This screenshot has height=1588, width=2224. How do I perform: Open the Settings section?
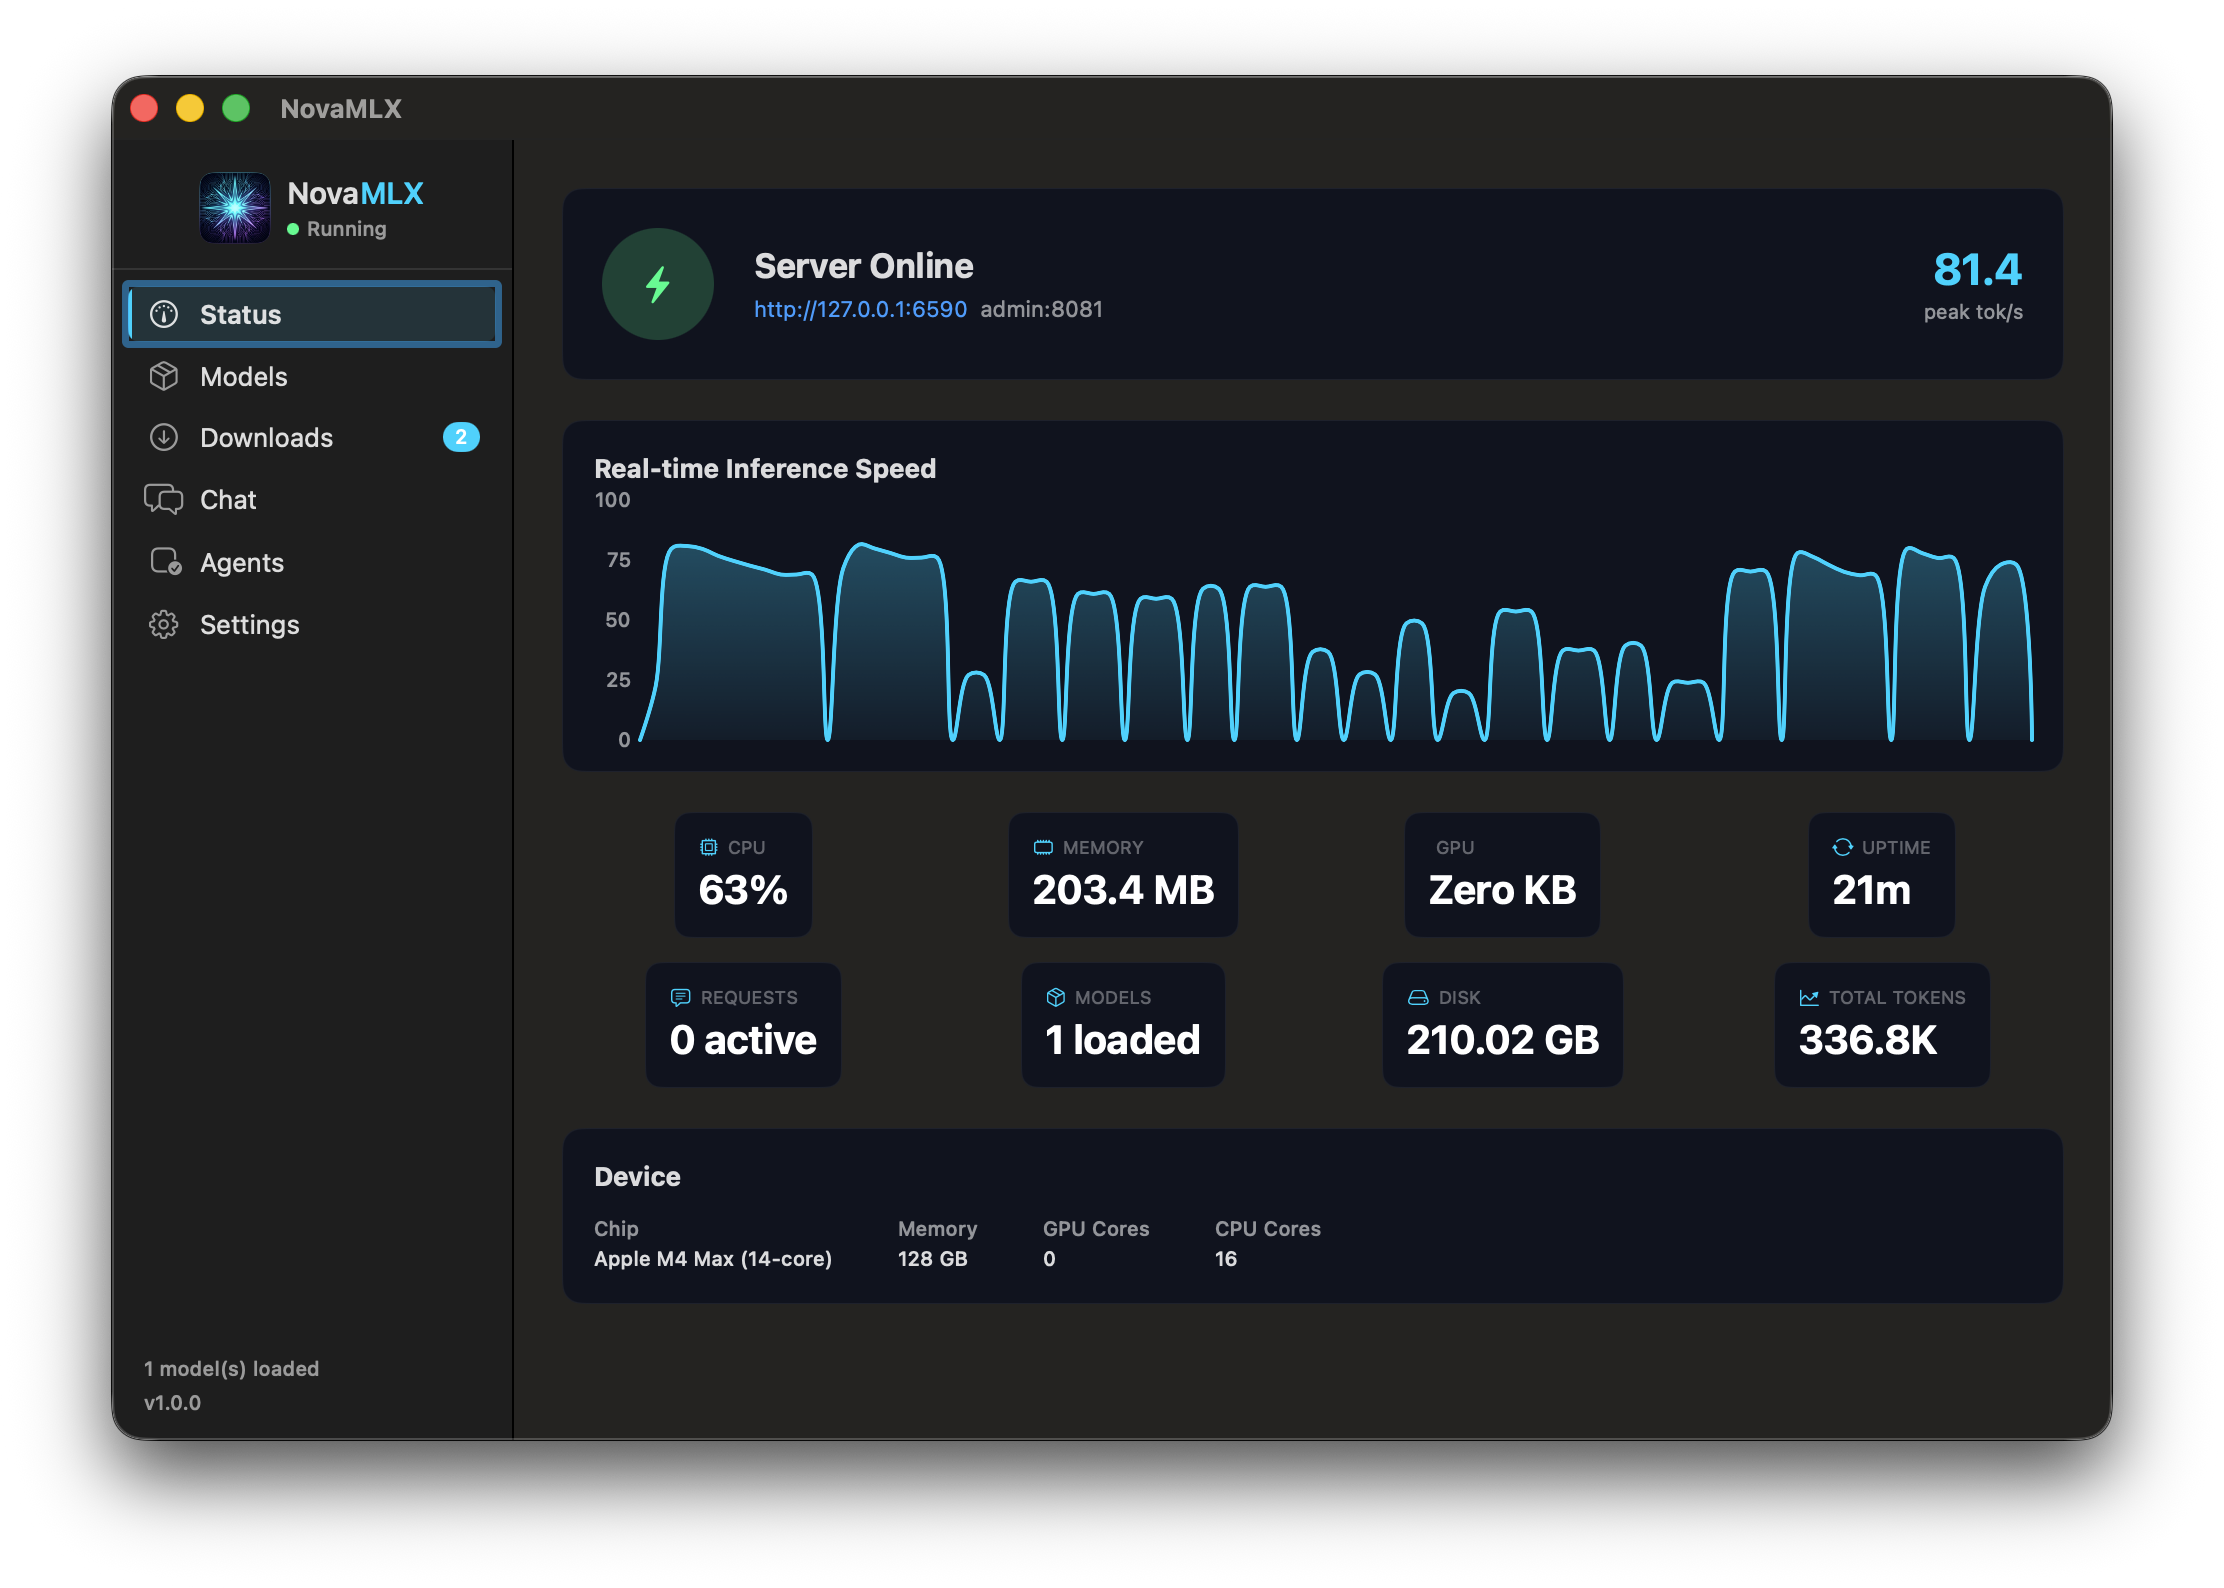(312, 624)
